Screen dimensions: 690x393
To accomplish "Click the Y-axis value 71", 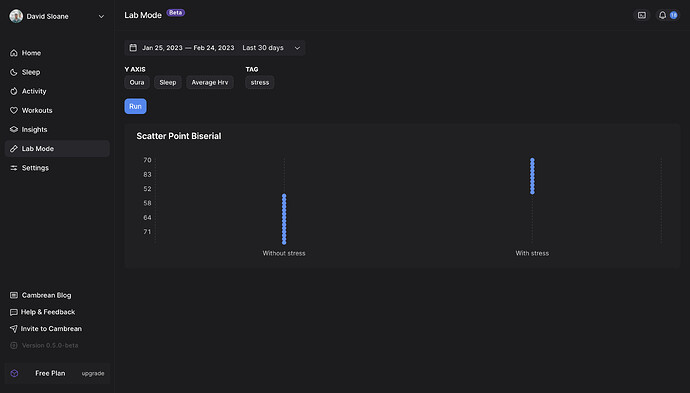I will pyautogui.click(x=147, y=231).
